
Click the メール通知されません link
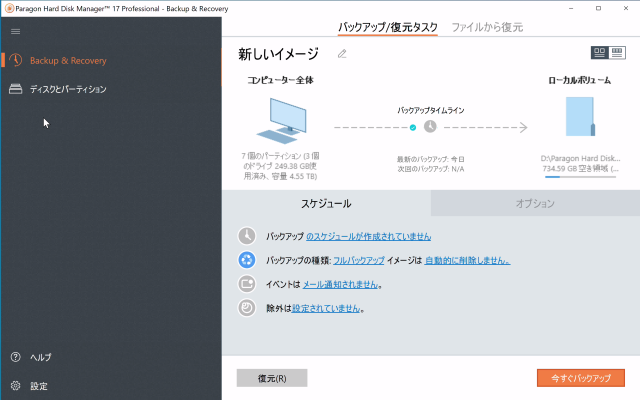point(340,284)
